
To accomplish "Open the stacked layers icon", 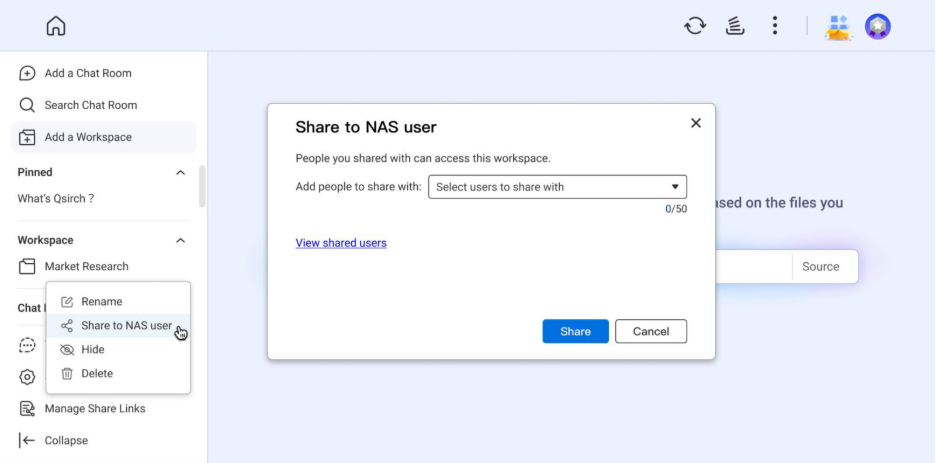I will coord(735,26).
